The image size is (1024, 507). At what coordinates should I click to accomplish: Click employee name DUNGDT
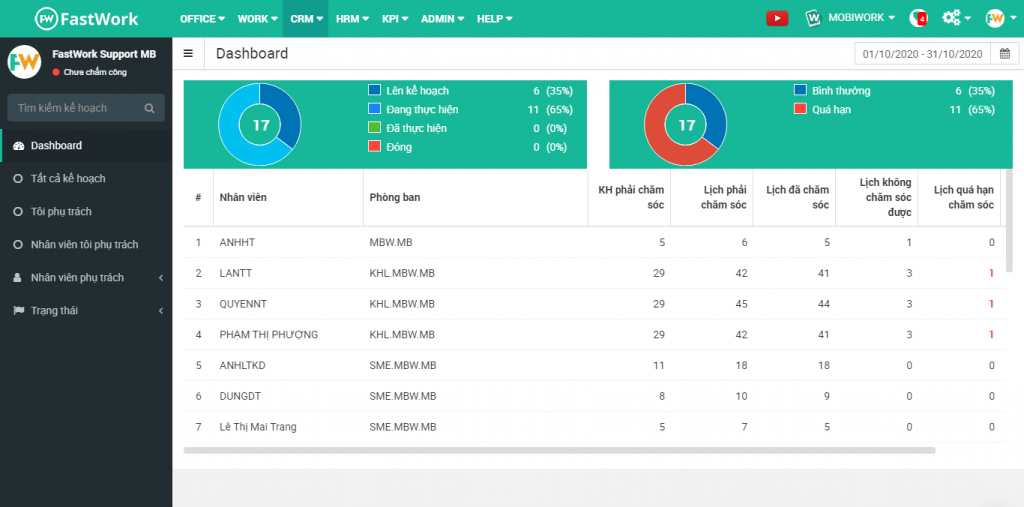[x=240, y=396]
